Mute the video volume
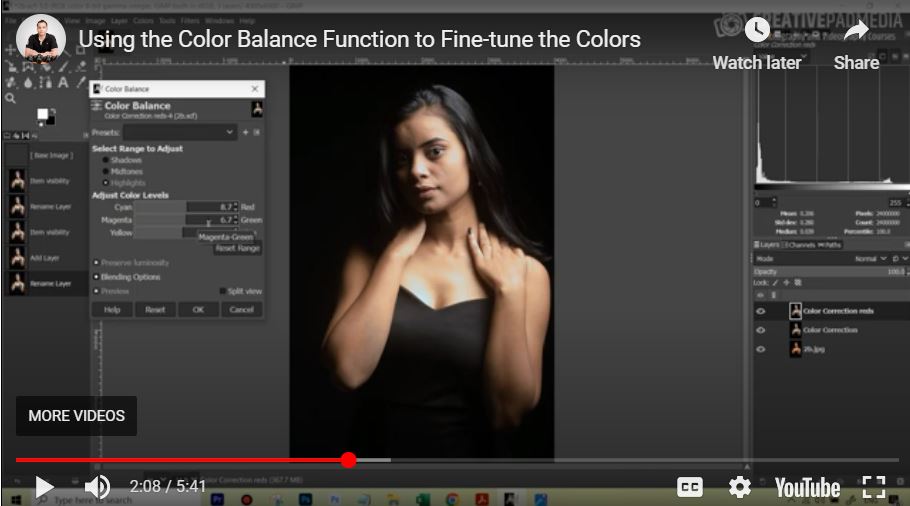This screenshot has width=910, height=506. pos(98,487)
